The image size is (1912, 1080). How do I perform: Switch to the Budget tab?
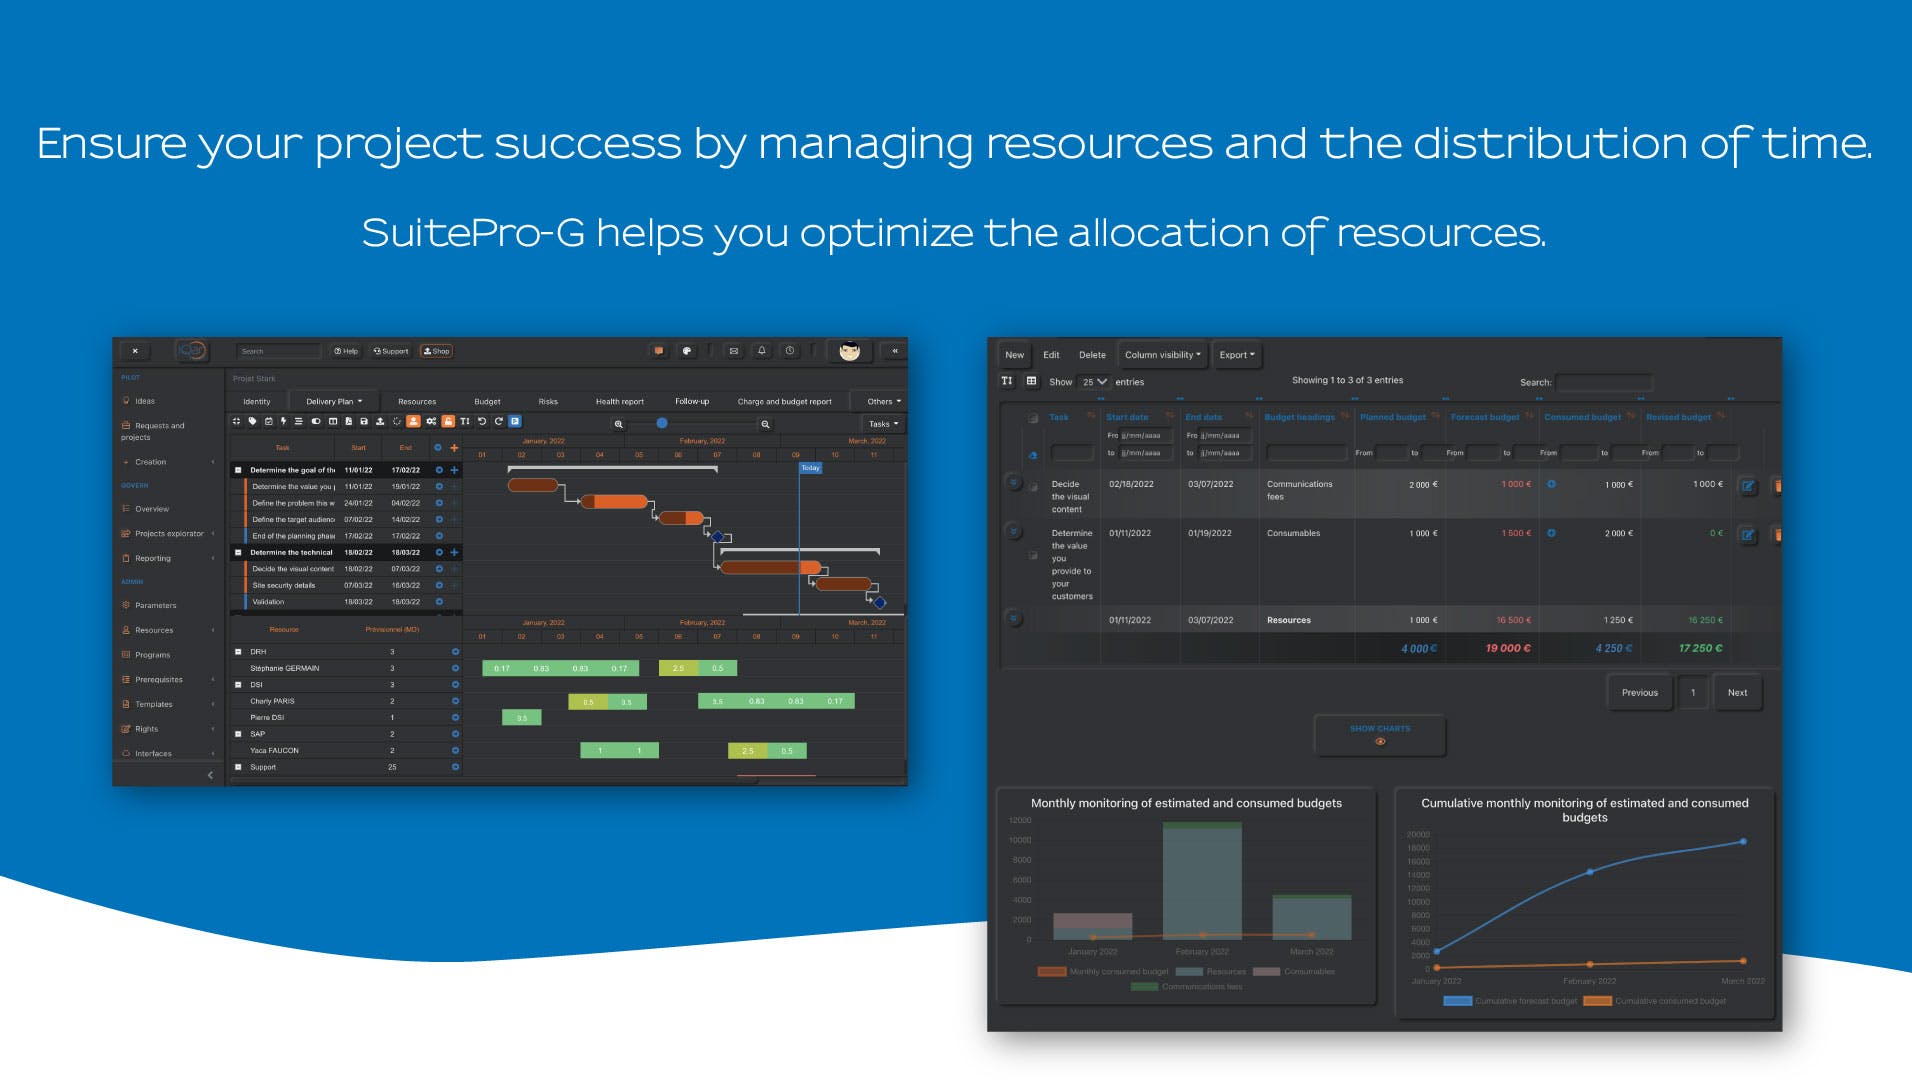(487, 401)
